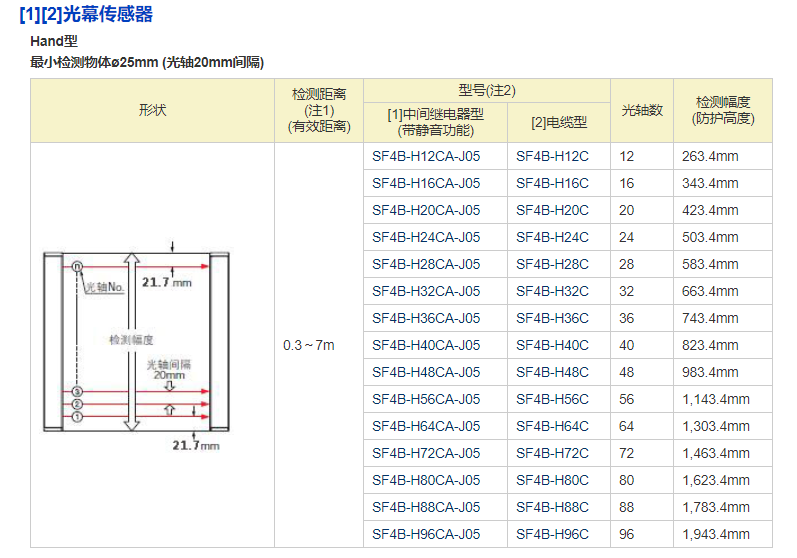This screenshot has width=797, height=558.
Task: Select the 0.3～7m detection distance cell
Action: click(x=308, y=345)
